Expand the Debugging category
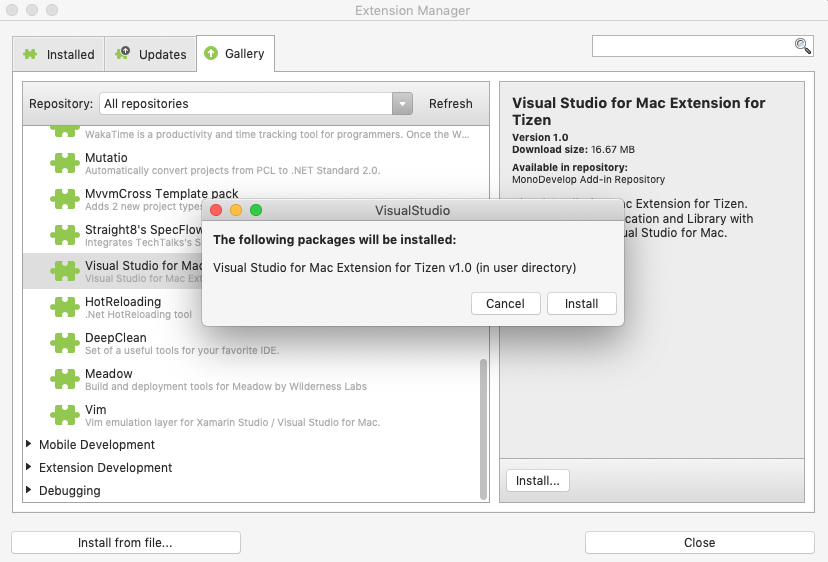The image size is (828, 562). coord(28,491)
